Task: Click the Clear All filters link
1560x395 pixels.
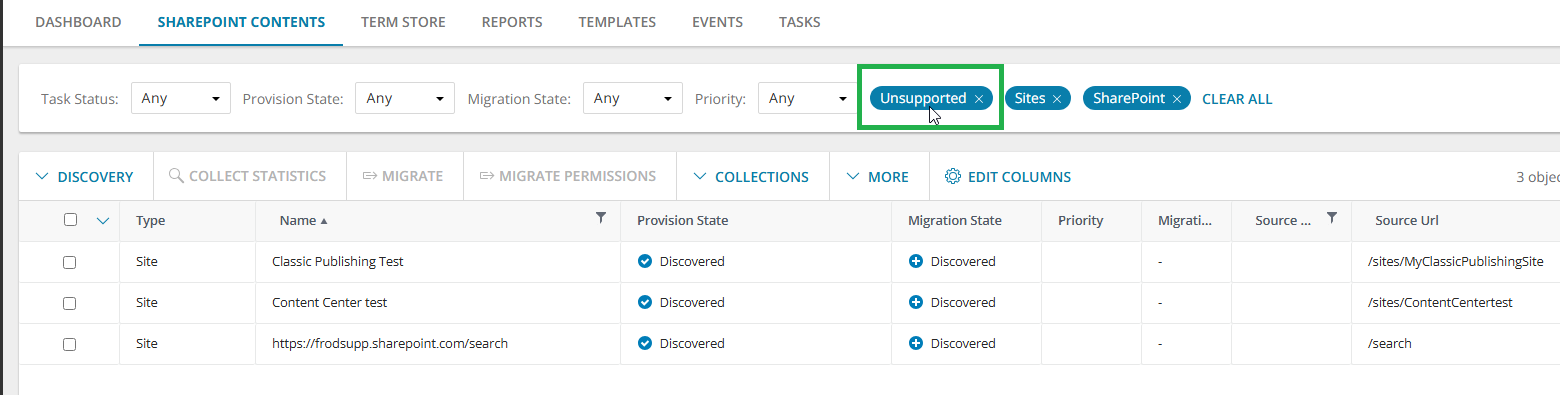Action: (1237, 99)
